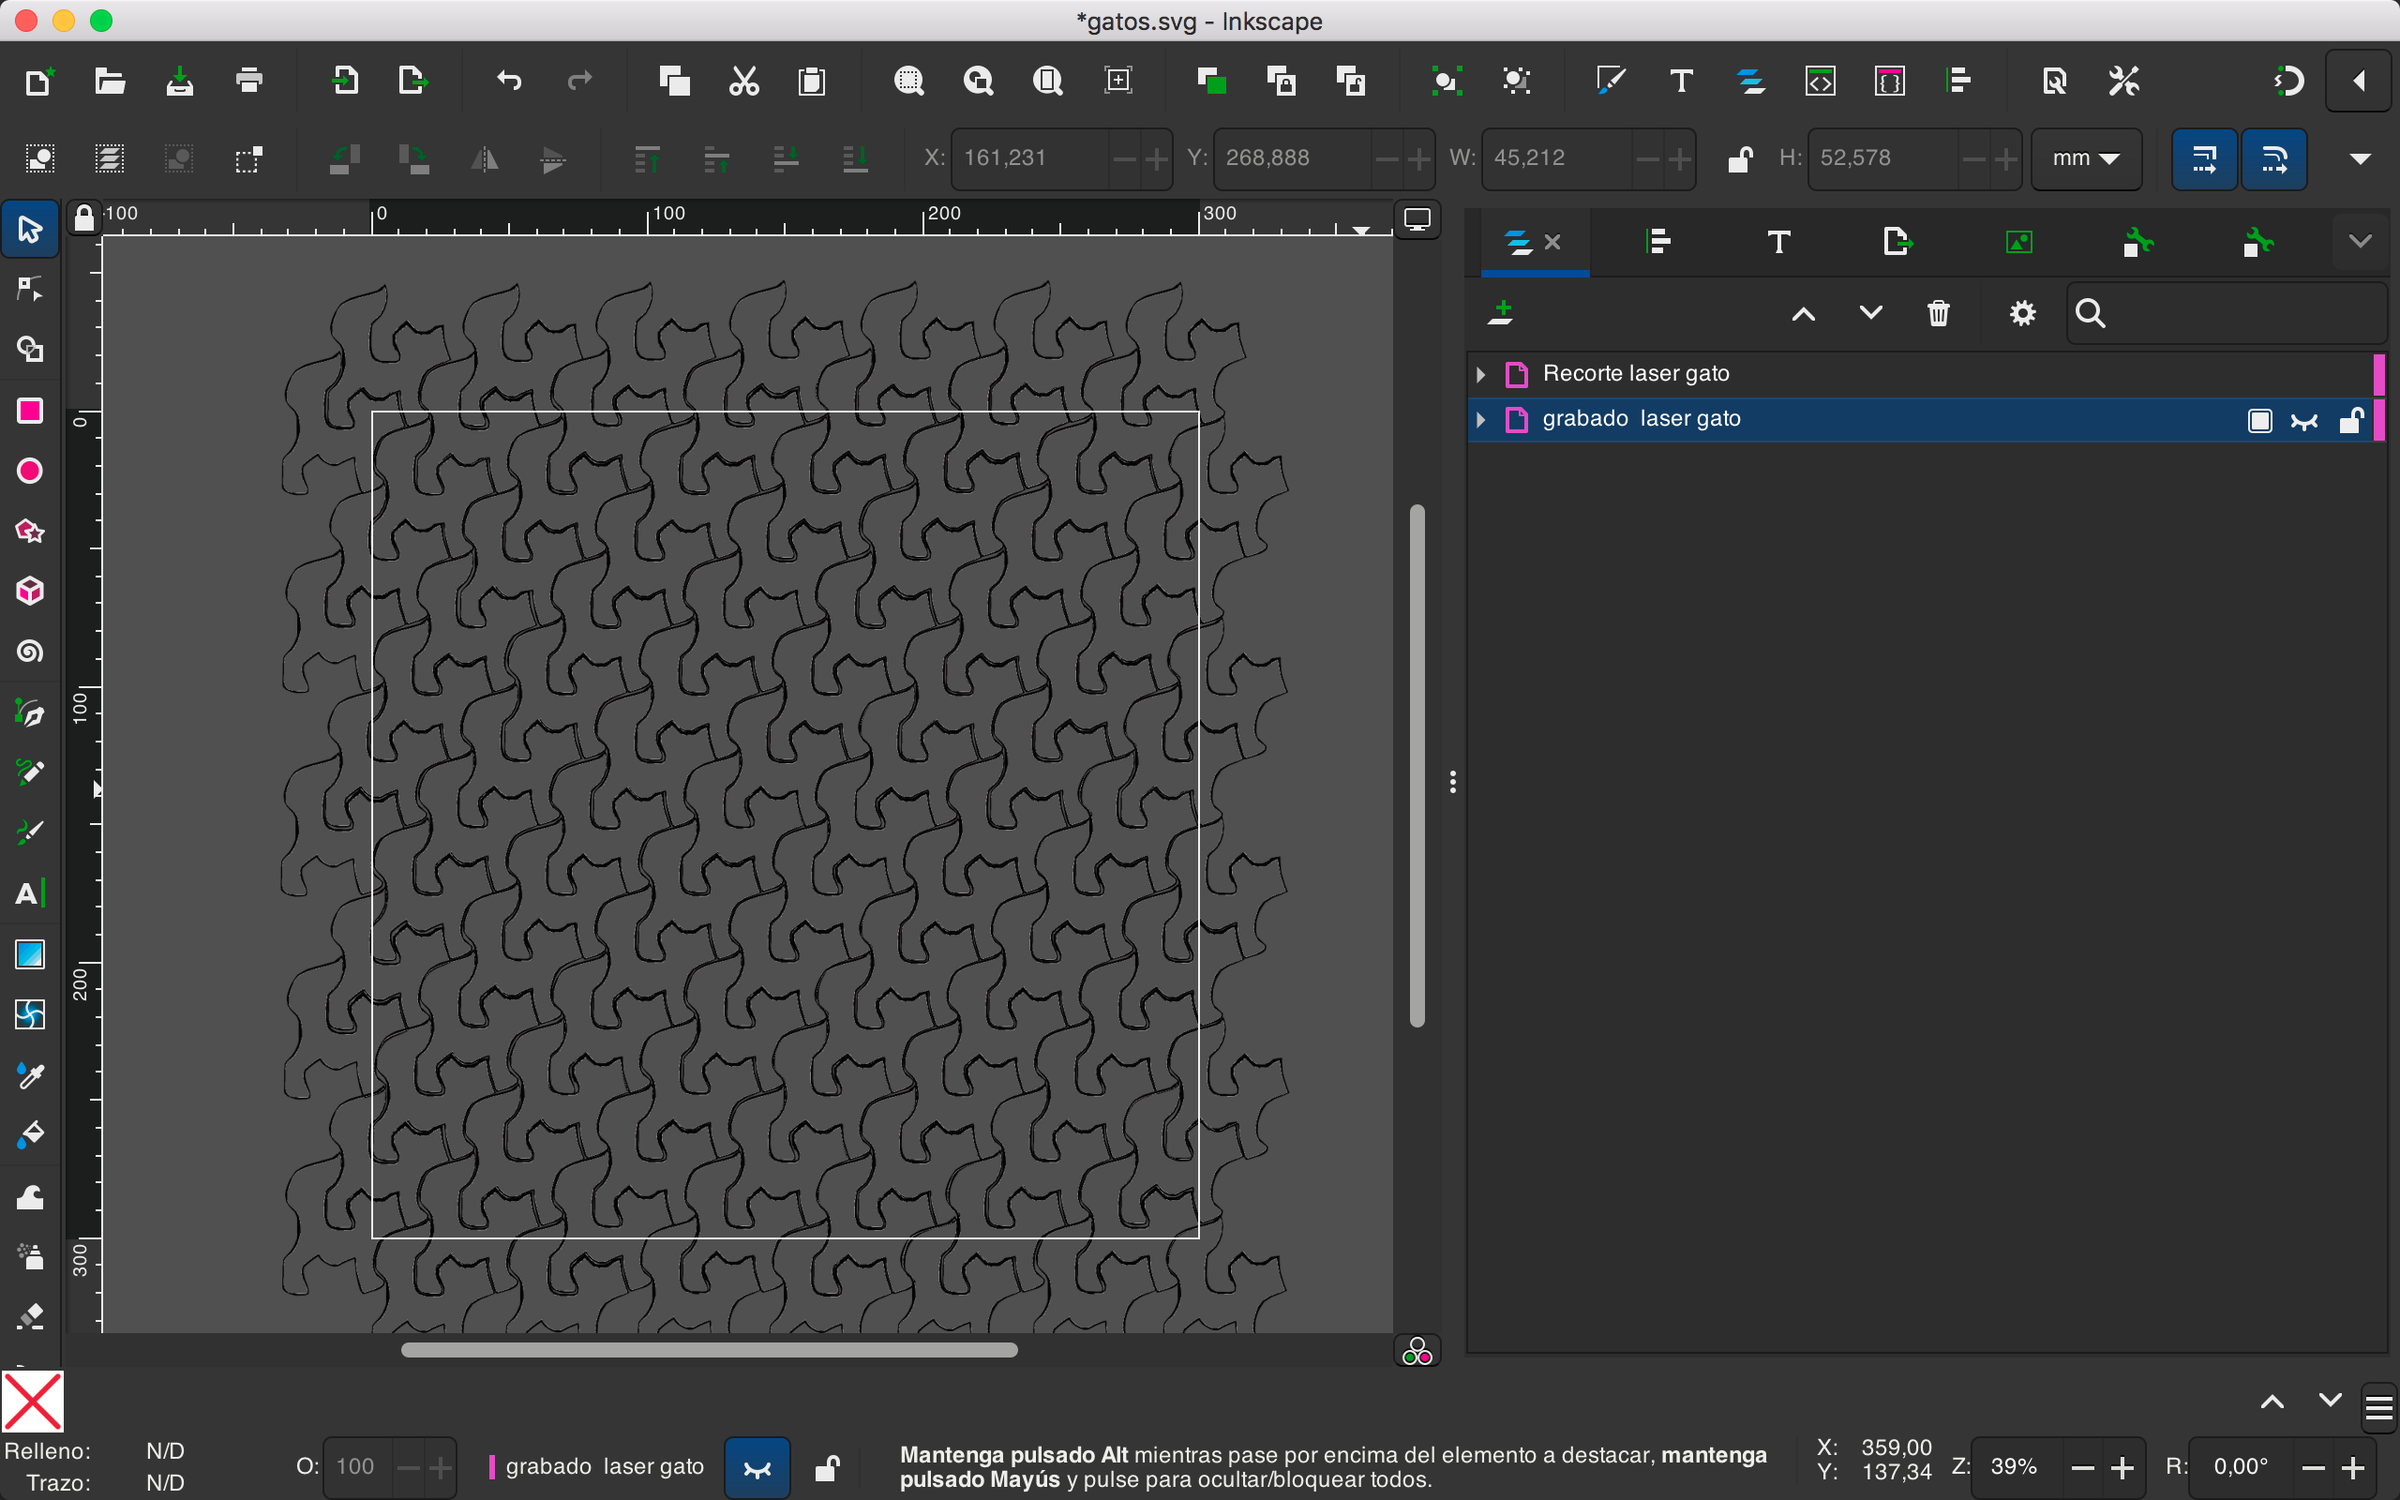The width and height of the screenshot is (2400, 1500).
Task: Open tool controls bar overflow arrow
Action: [2360, 159]
